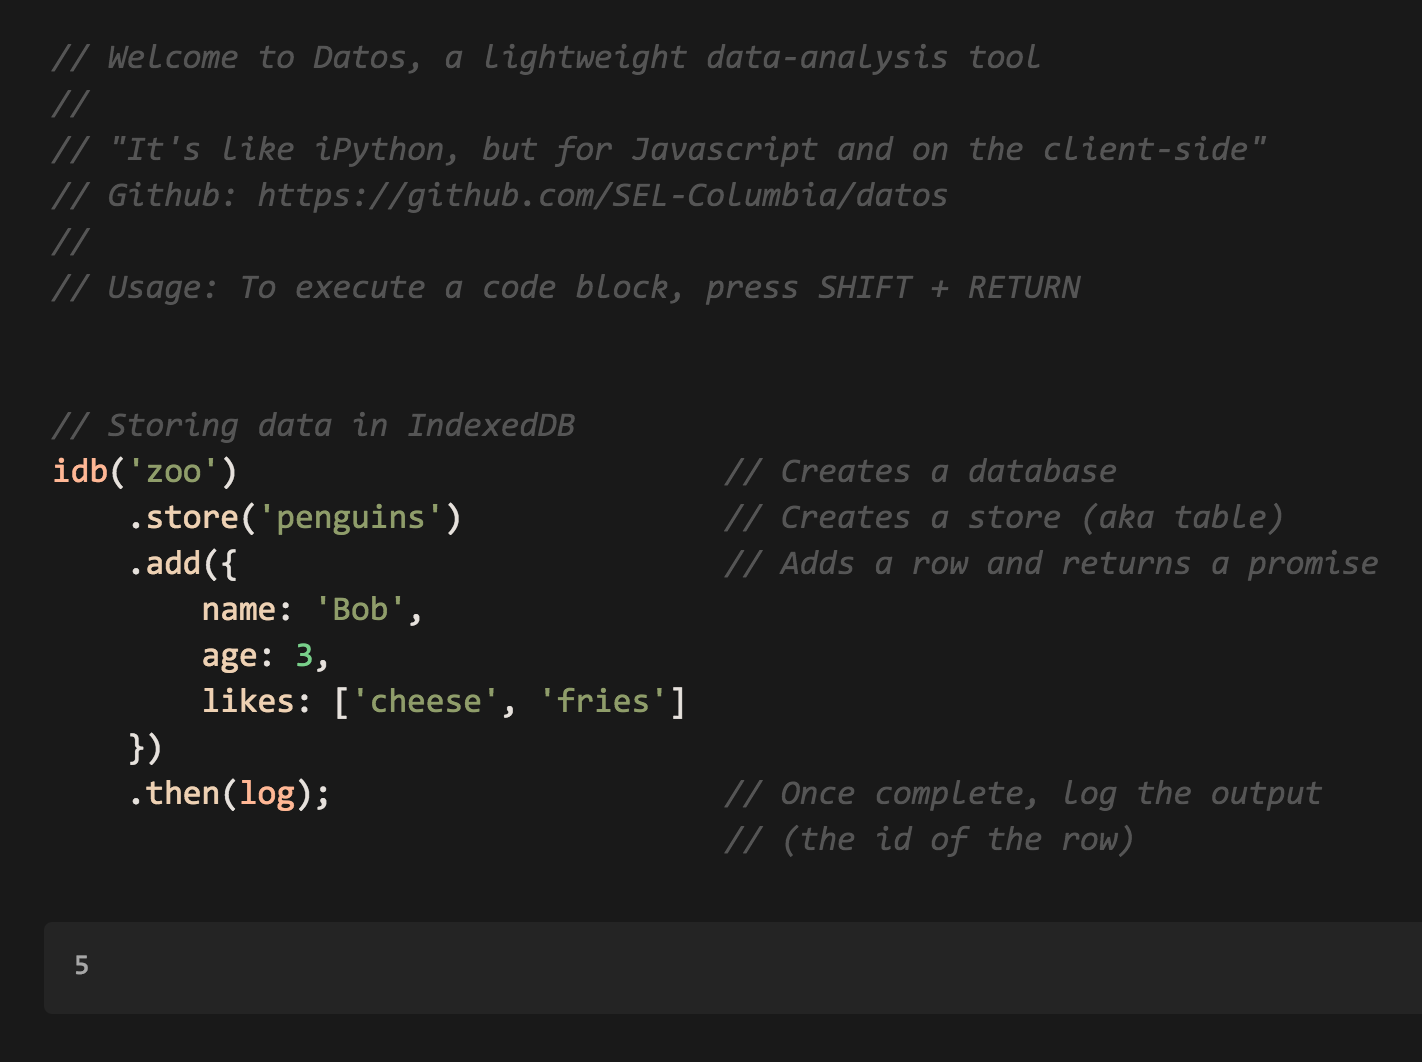Click the 'fries' string in likes array

tap(603, 701)
